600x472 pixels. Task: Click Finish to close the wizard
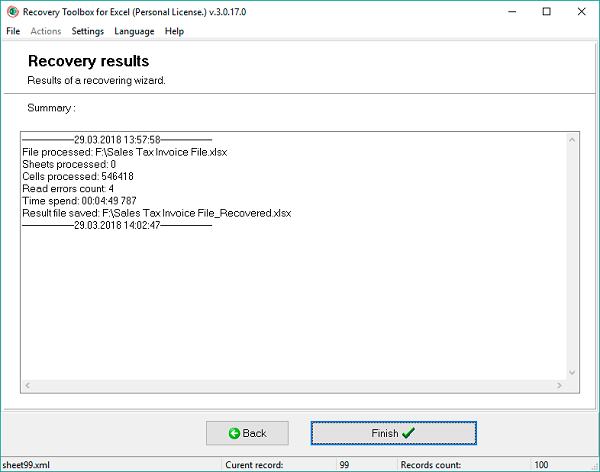click(x=394, y=433)
